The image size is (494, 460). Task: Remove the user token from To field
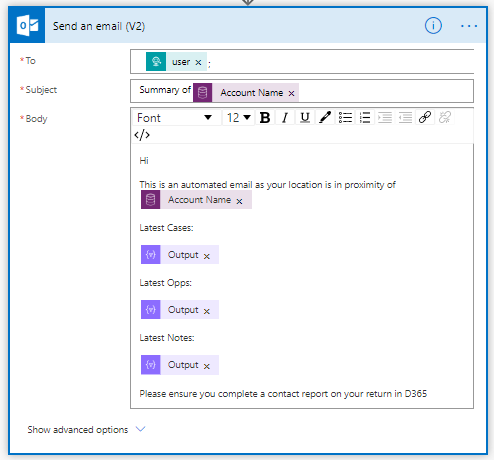(198, 62)
